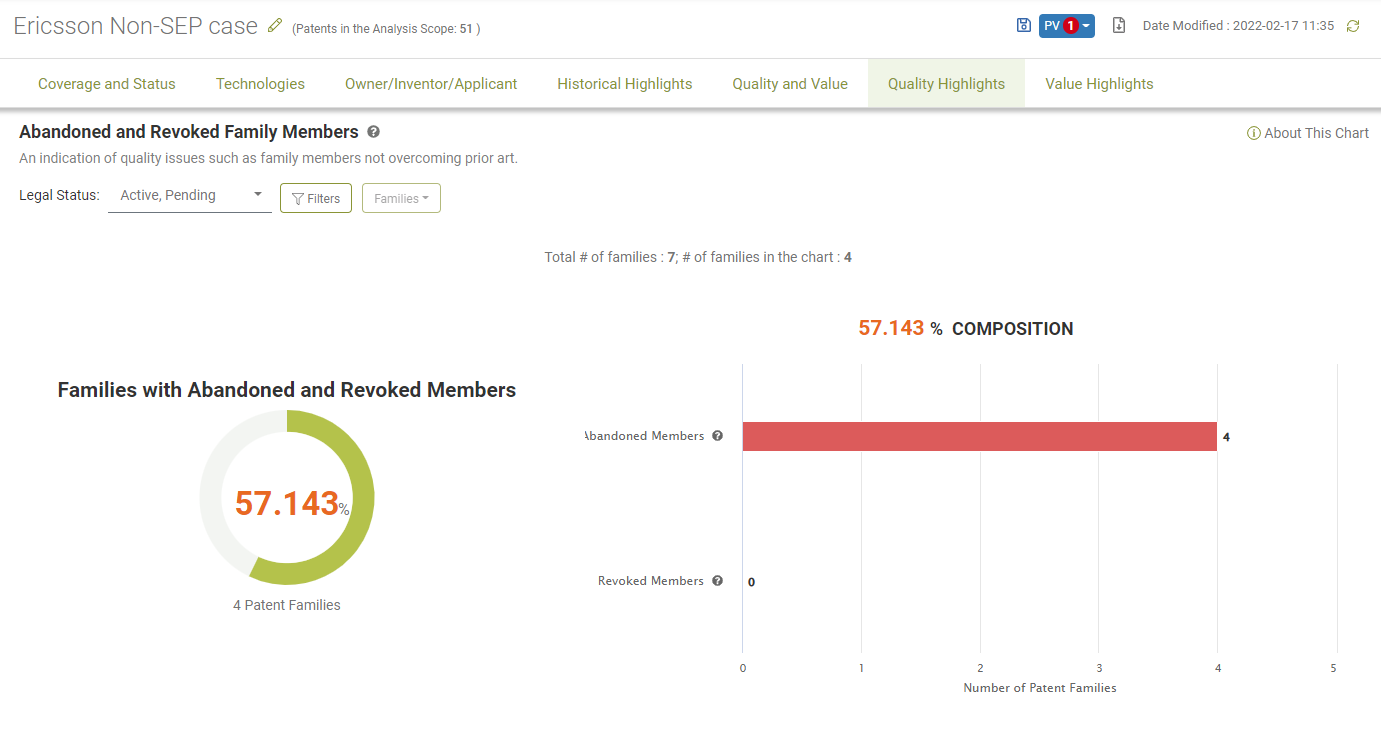Click the Abandoned Members axis label

[645, 436]
